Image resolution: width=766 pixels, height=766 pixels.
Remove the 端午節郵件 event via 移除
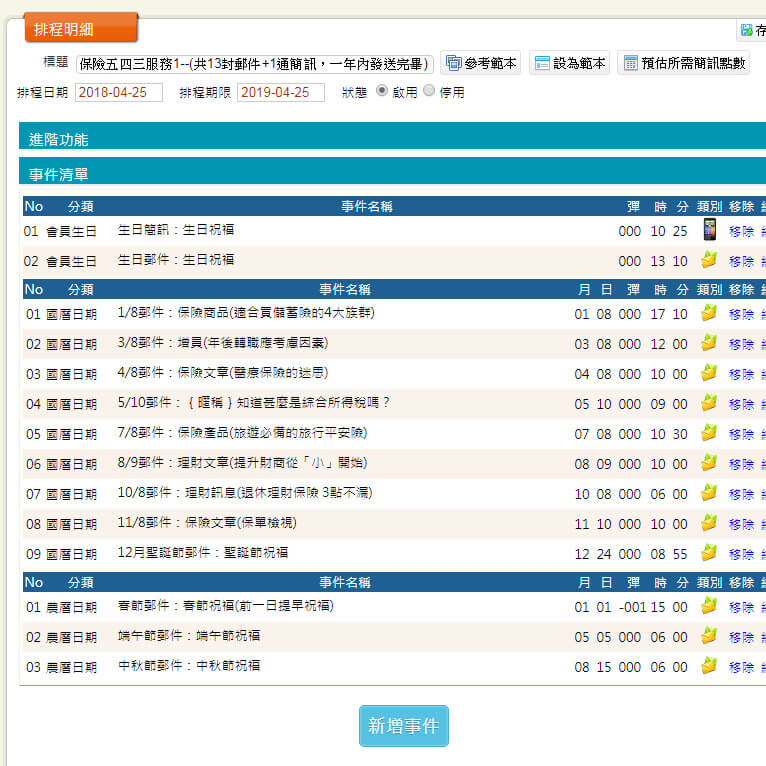pos(742,638)
